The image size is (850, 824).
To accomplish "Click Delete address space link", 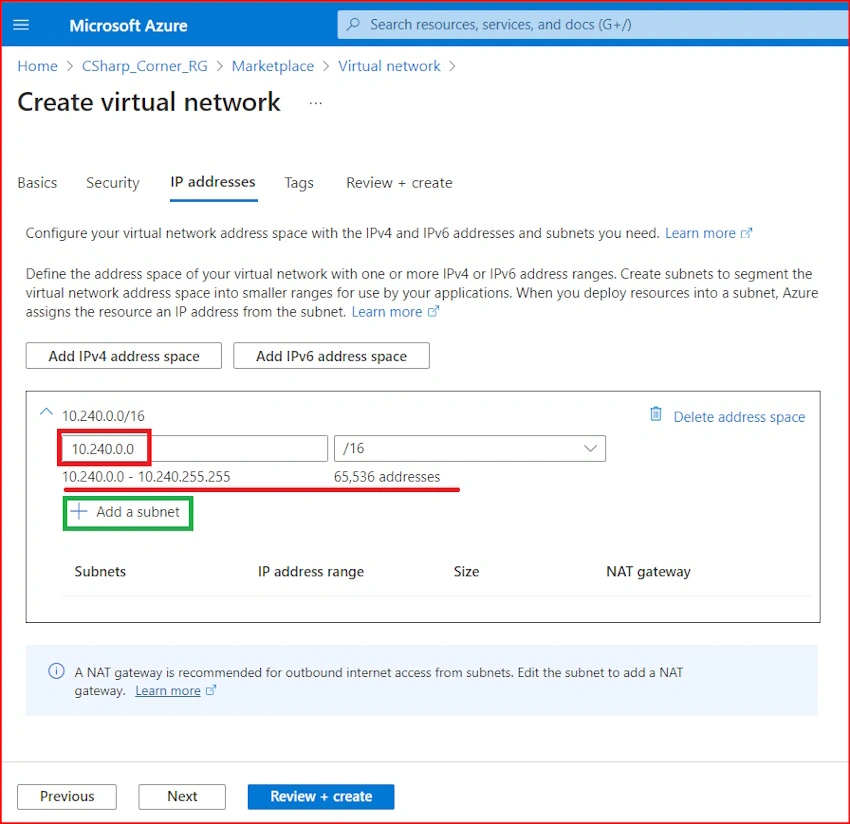I will click(739, 417).
